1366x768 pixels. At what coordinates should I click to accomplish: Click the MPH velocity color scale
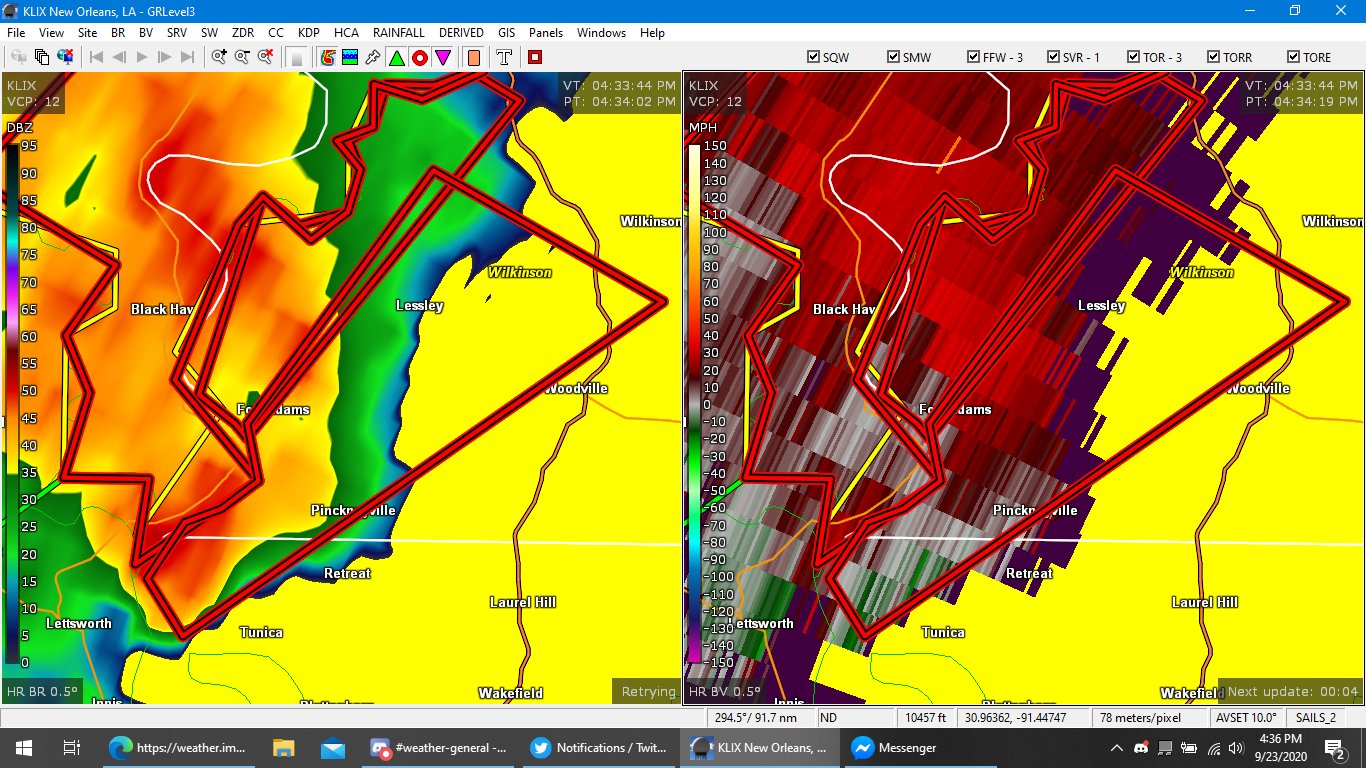[x=694, y=405]
